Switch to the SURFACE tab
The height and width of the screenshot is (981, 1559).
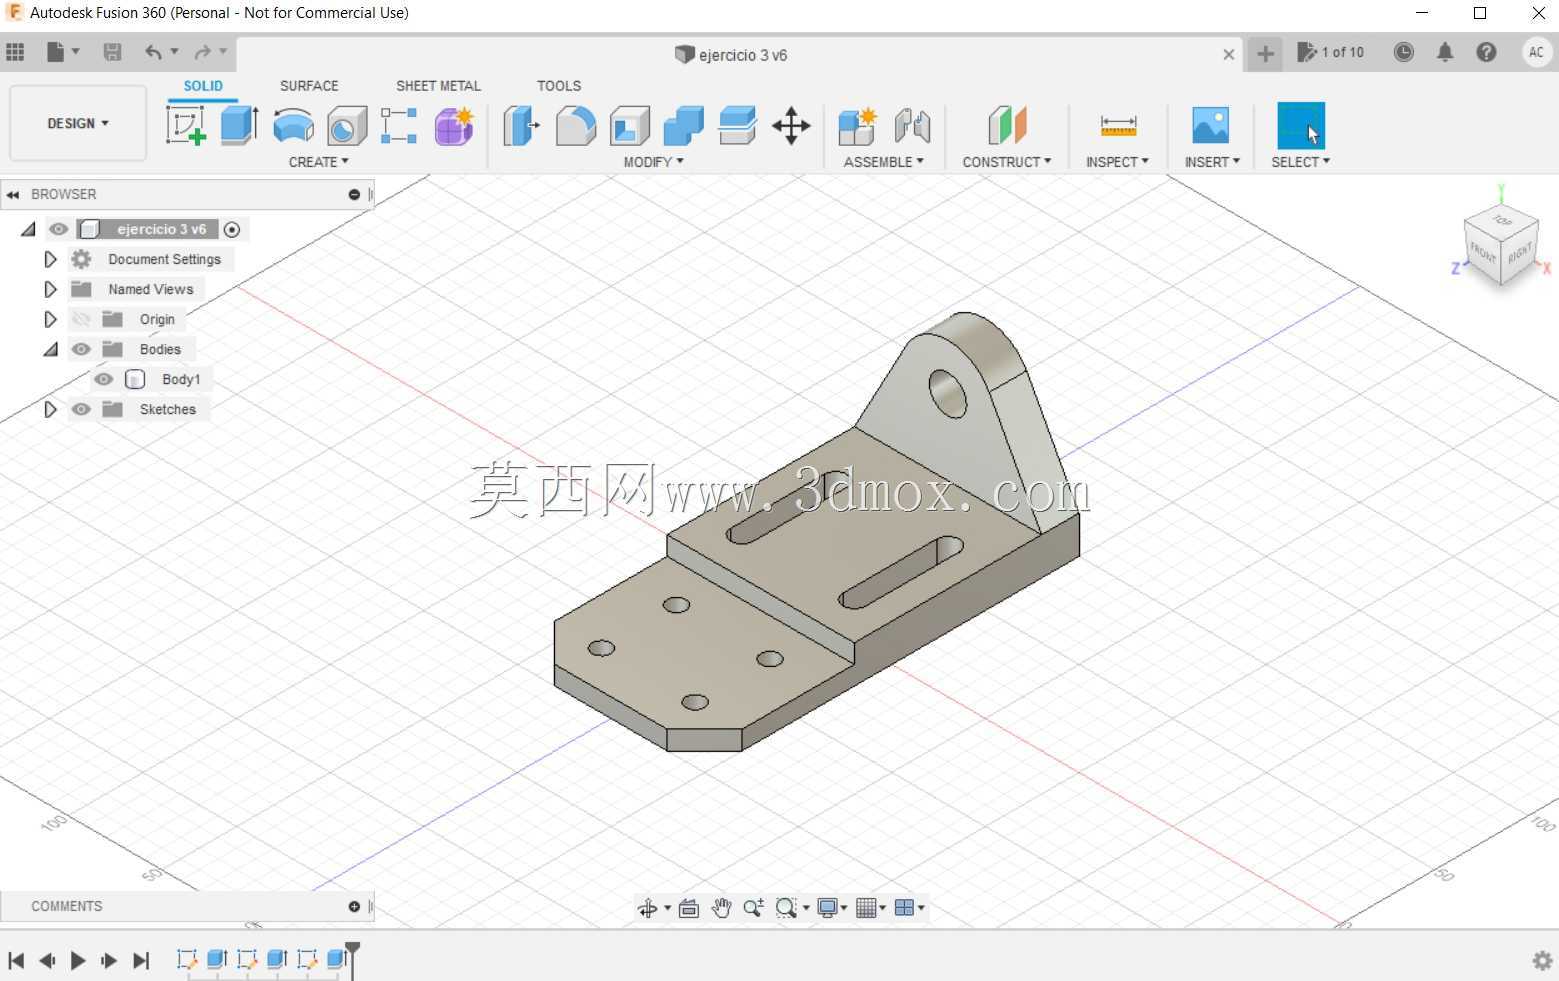(x=309, y=86)
